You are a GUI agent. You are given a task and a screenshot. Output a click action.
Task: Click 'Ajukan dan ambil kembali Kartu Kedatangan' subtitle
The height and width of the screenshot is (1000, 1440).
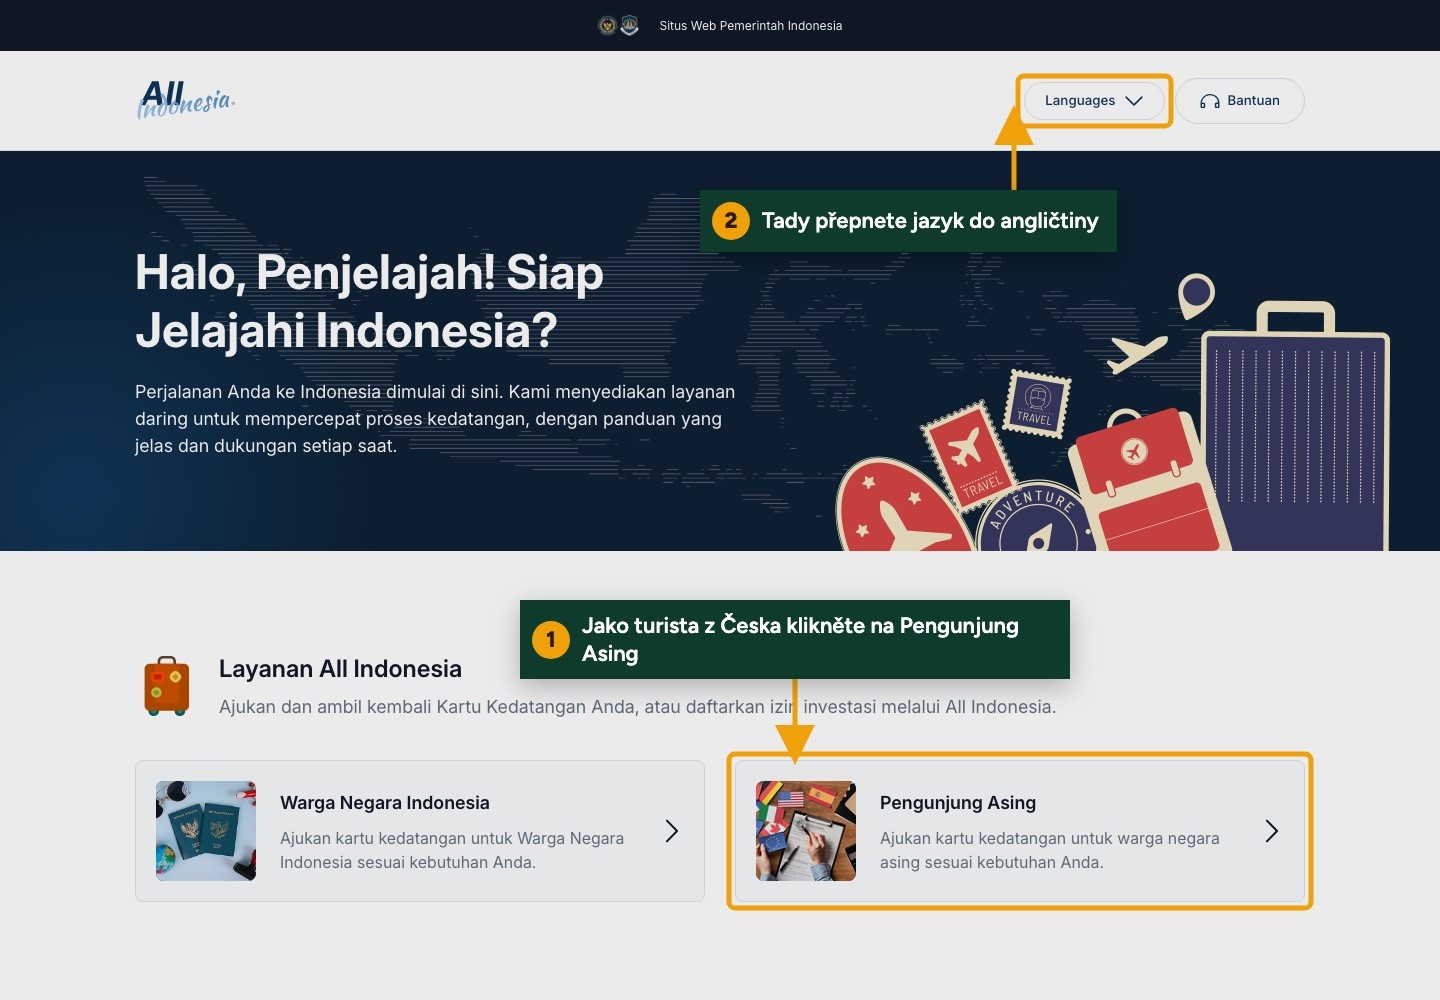point(637,707)
